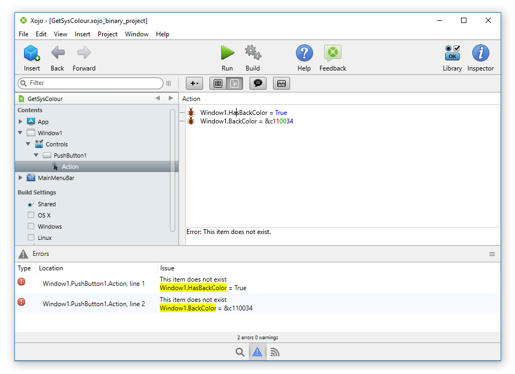Click the second layout view toggle icon

[x=235, y=83]
